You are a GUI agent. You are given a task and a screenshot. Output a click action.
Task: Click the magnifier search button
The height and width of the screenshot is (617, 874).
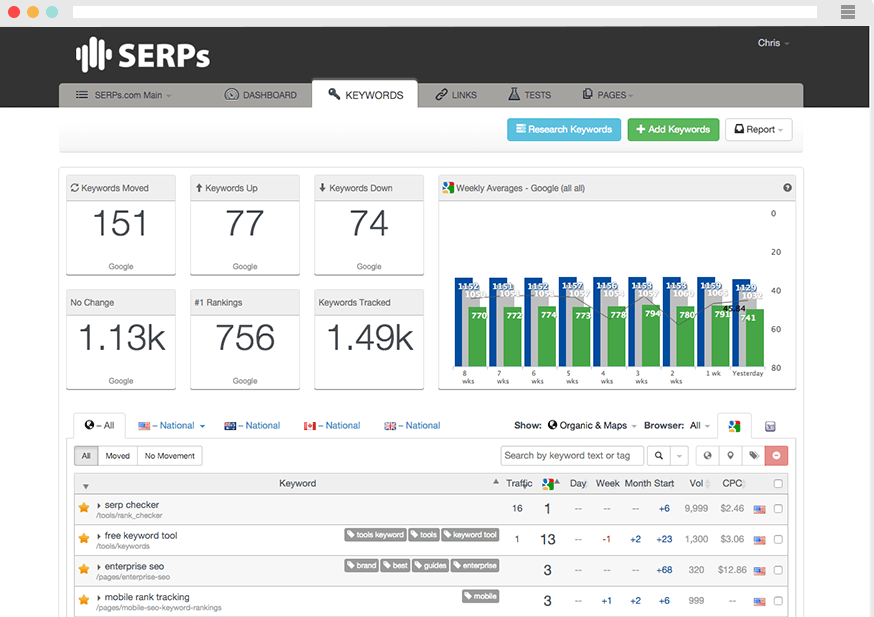click(658, 455)
